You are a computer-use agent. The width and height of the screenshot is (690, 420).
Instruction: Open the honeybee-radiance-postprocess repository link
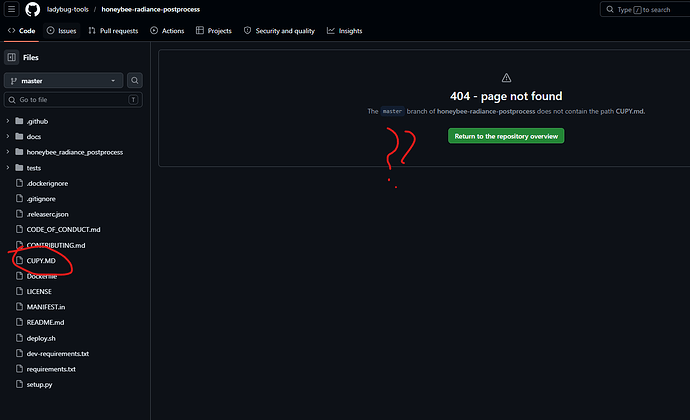[x=150, y=9]
